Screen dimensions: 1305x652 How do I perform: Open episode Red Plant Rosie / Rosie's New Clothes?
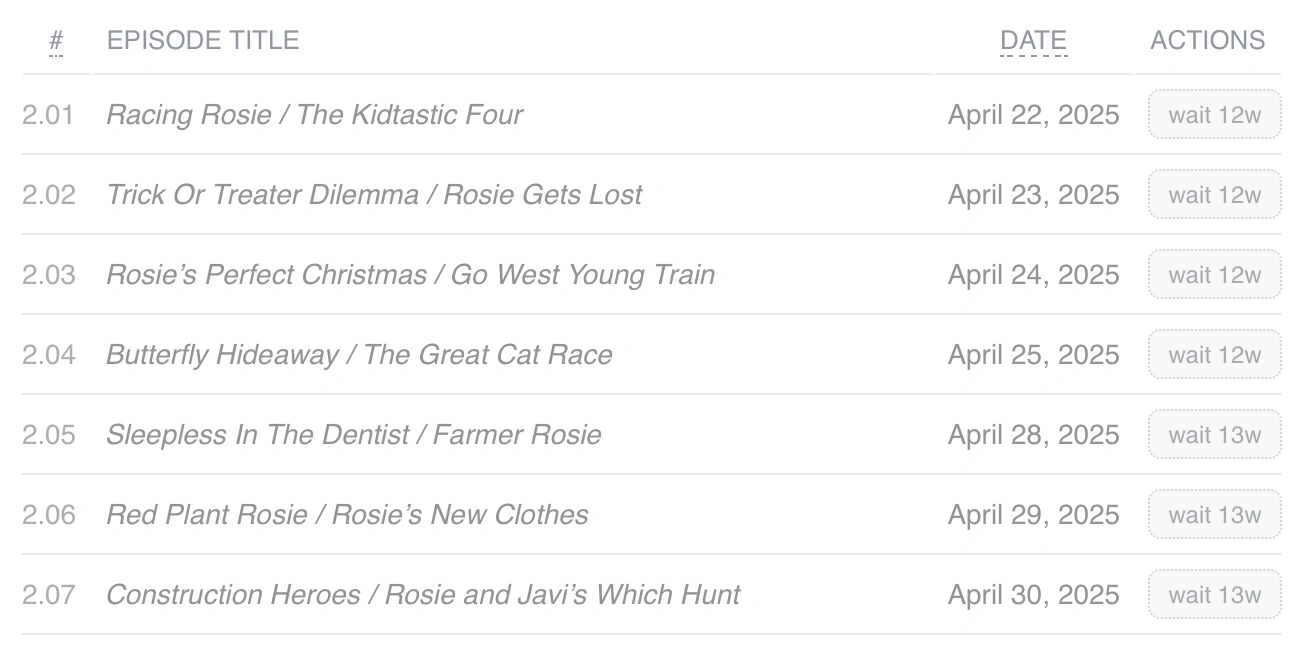click(347, 514)
